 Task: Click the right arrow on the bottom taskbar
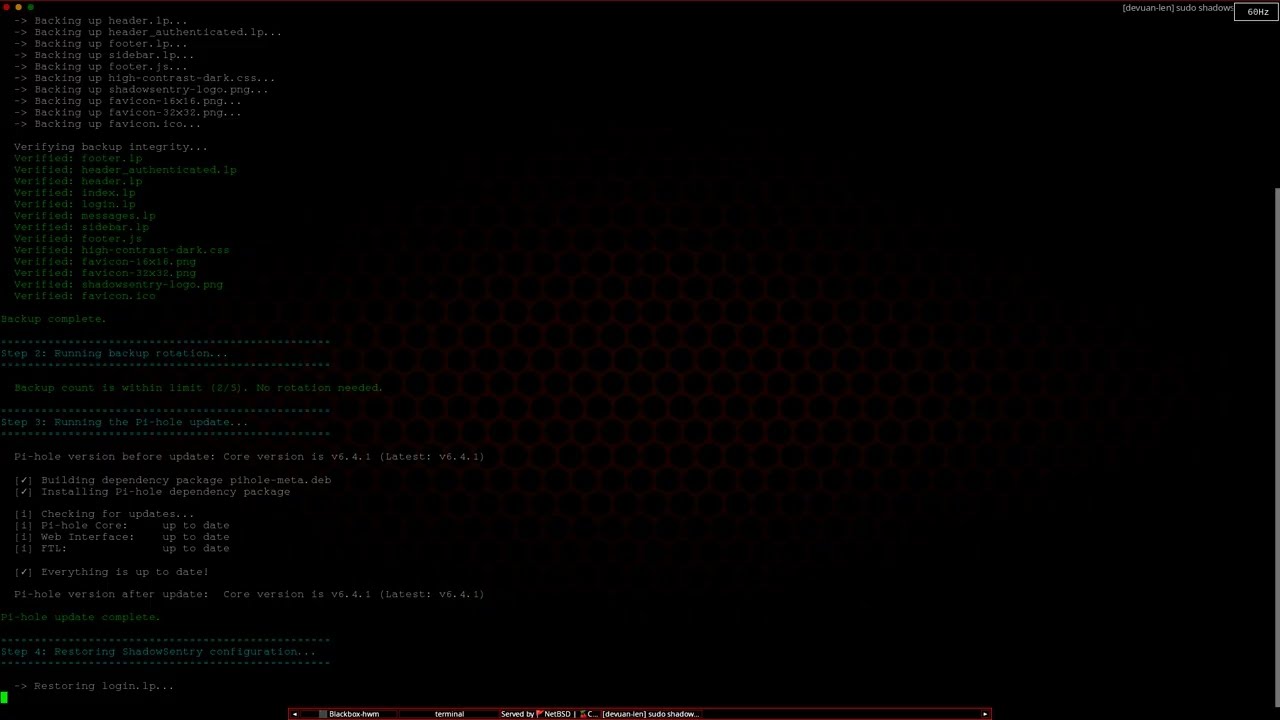tap(985, 714)
